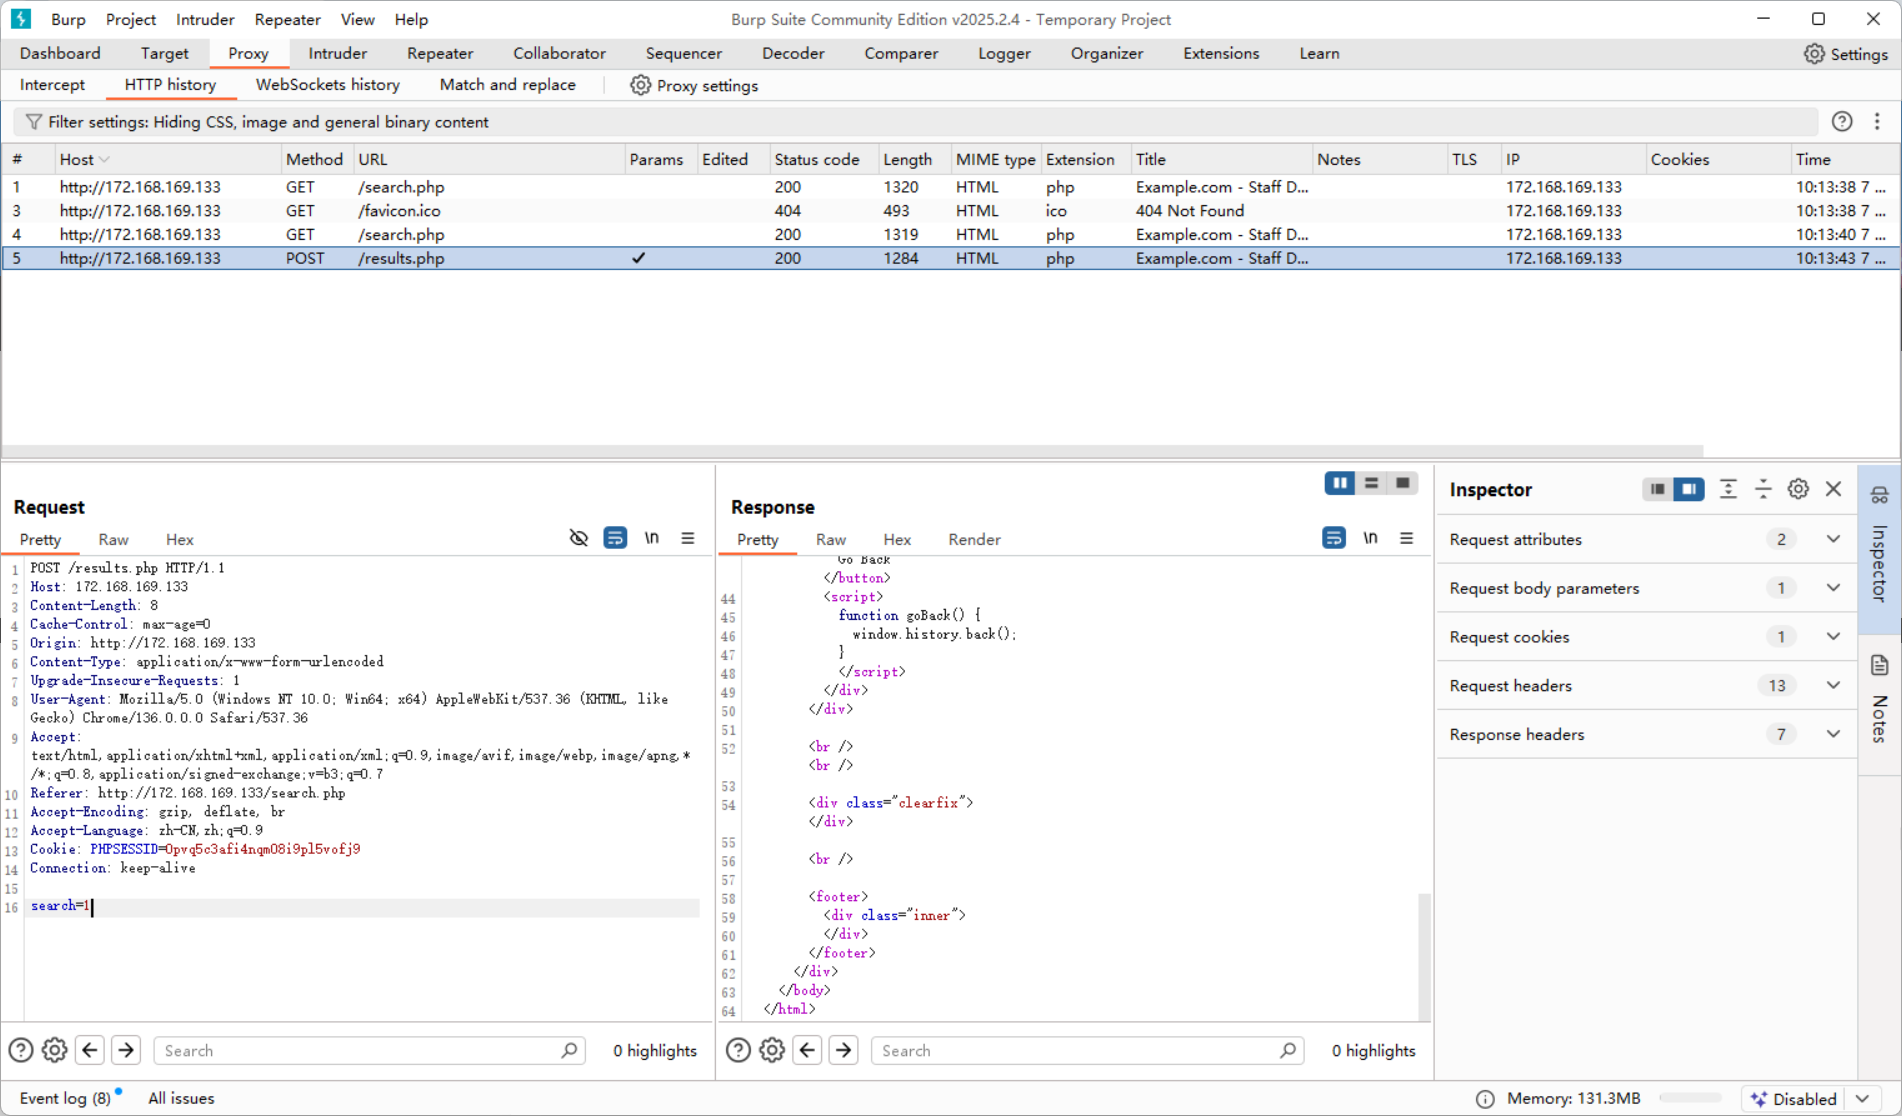
Task: Open the Response panel hamburger menu
Action: coord(1407,538)
